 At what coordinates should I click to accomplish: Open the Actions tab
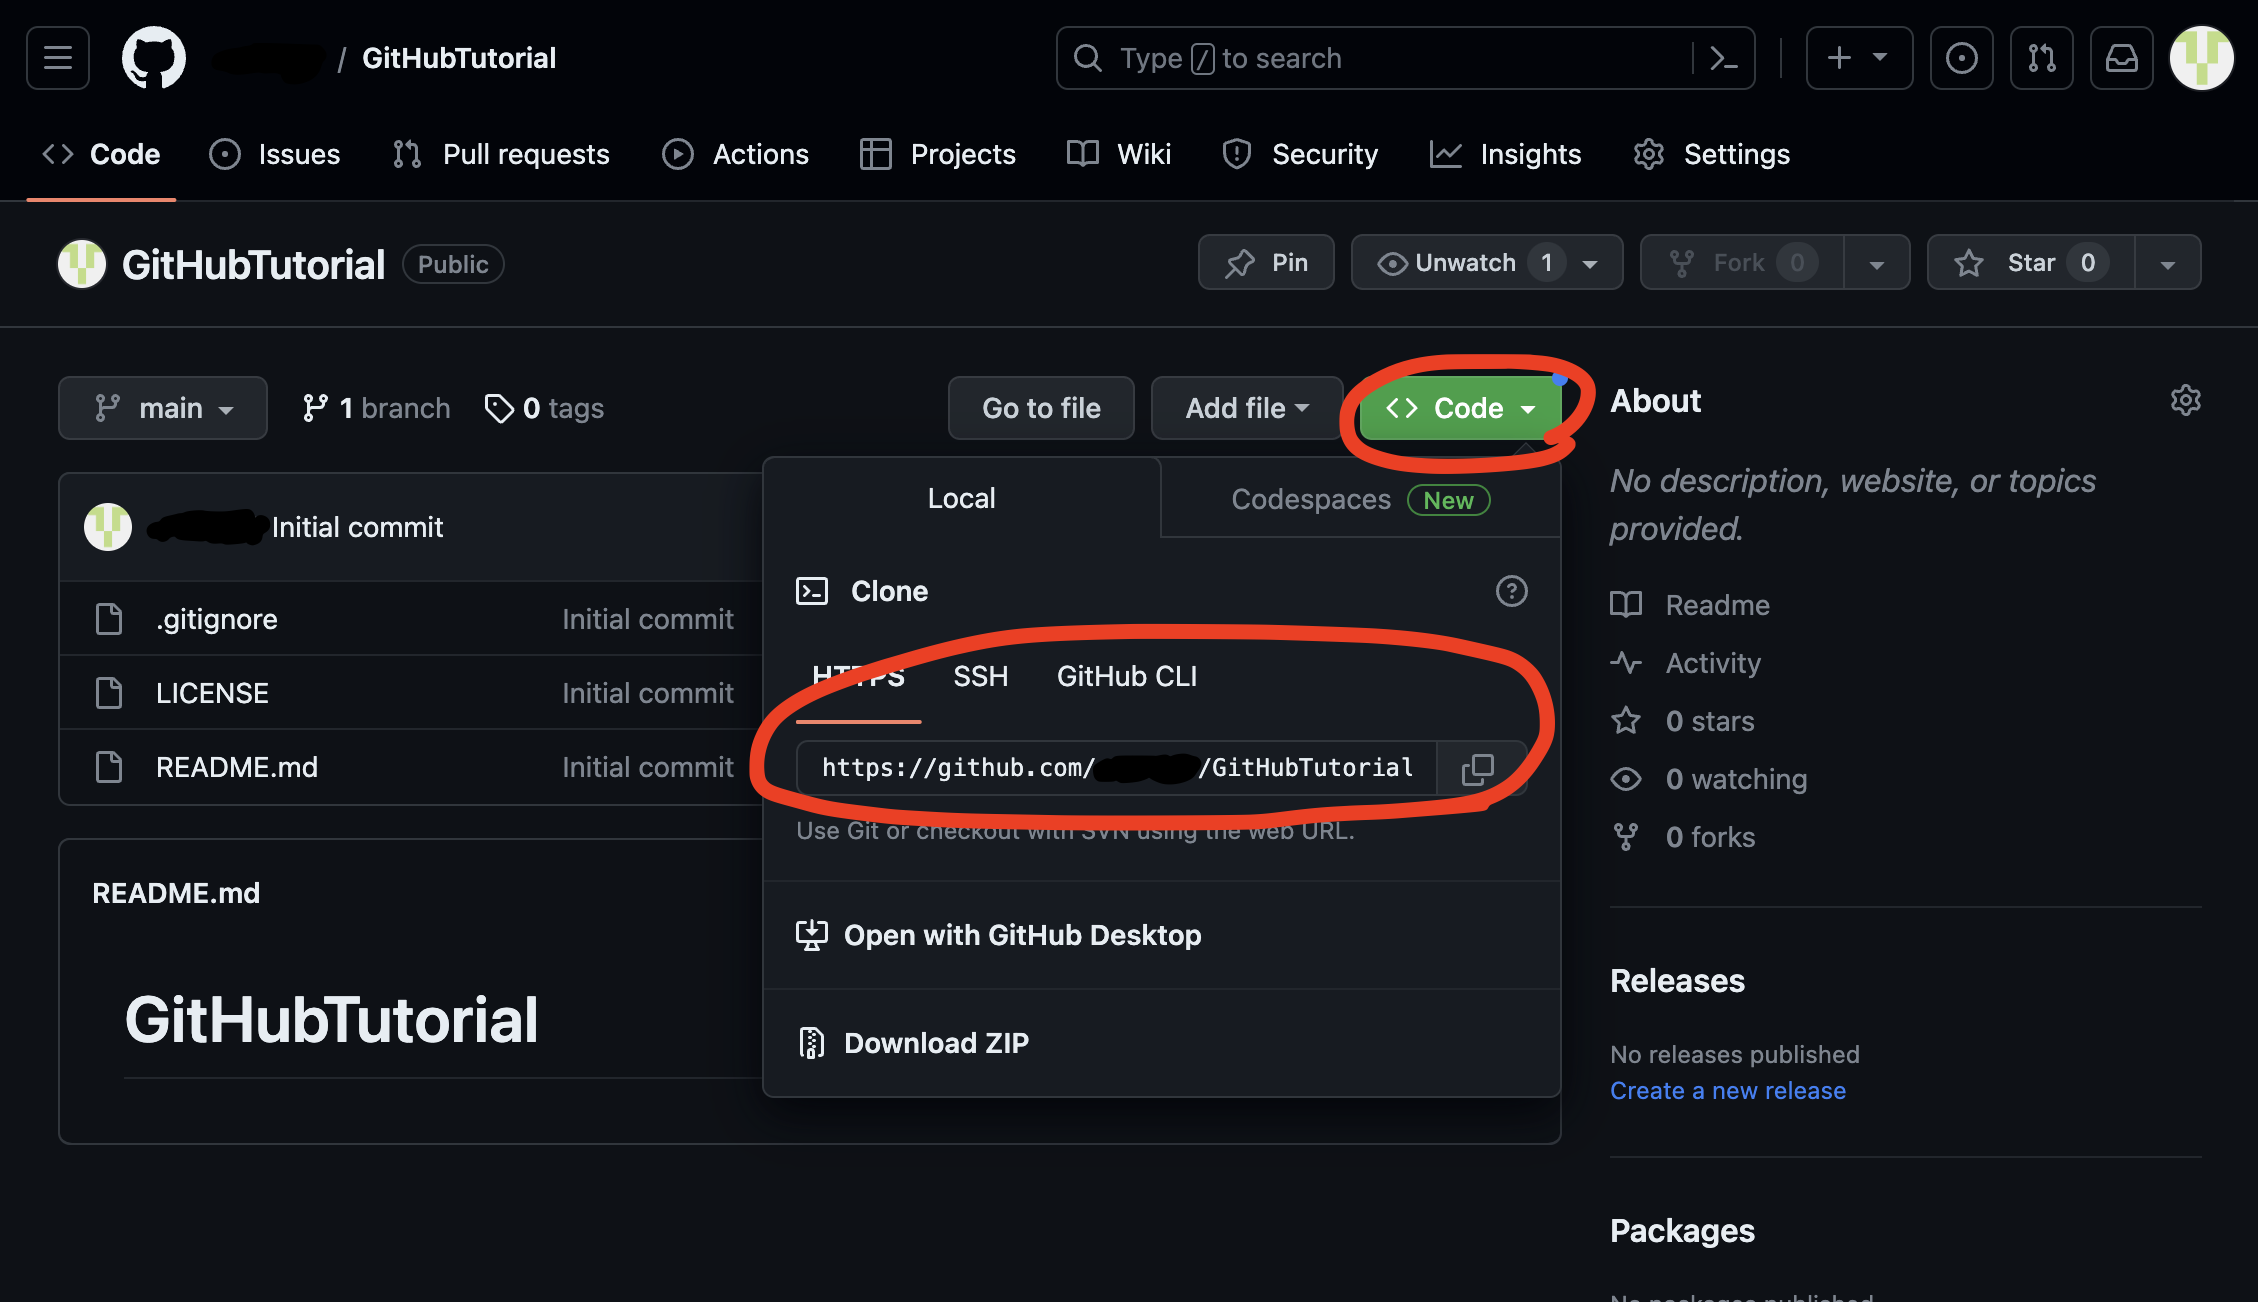point(736,154)
